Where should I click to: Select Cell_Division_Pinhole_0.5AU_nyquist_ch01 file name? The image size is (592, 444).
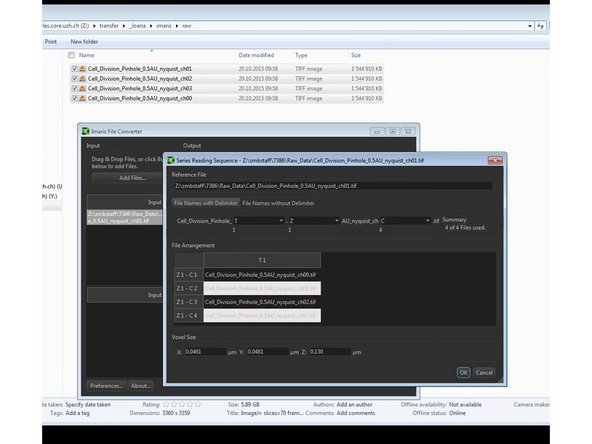(x=140, y=69)
